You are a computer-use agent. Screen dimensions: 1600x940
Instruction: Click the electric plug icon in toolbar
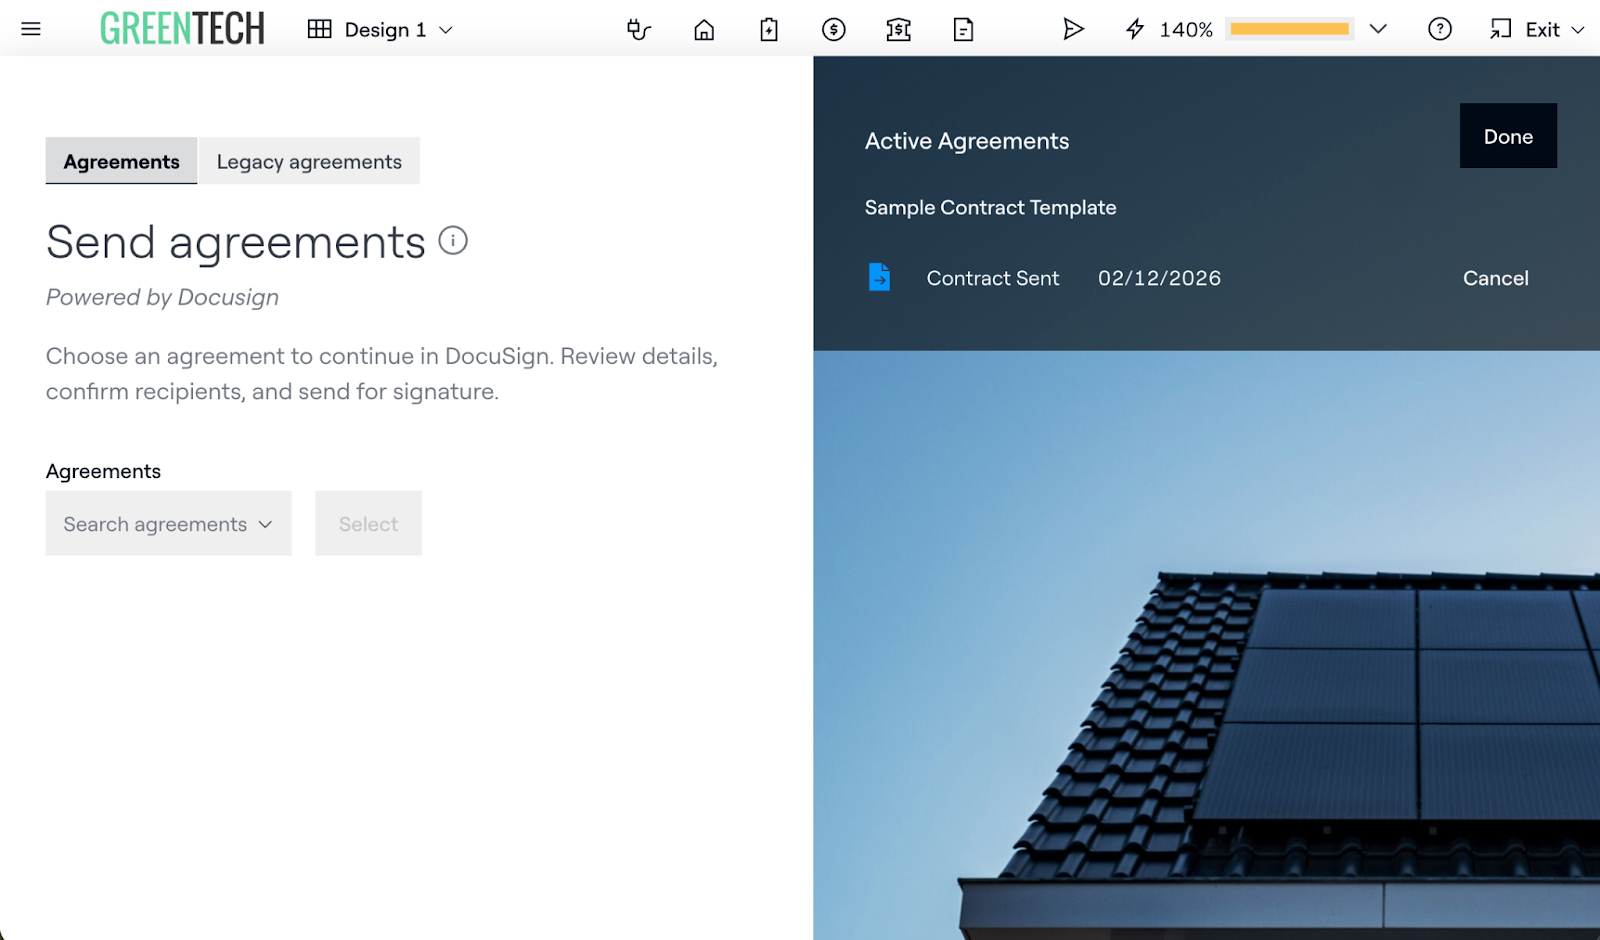coord(638,29)
